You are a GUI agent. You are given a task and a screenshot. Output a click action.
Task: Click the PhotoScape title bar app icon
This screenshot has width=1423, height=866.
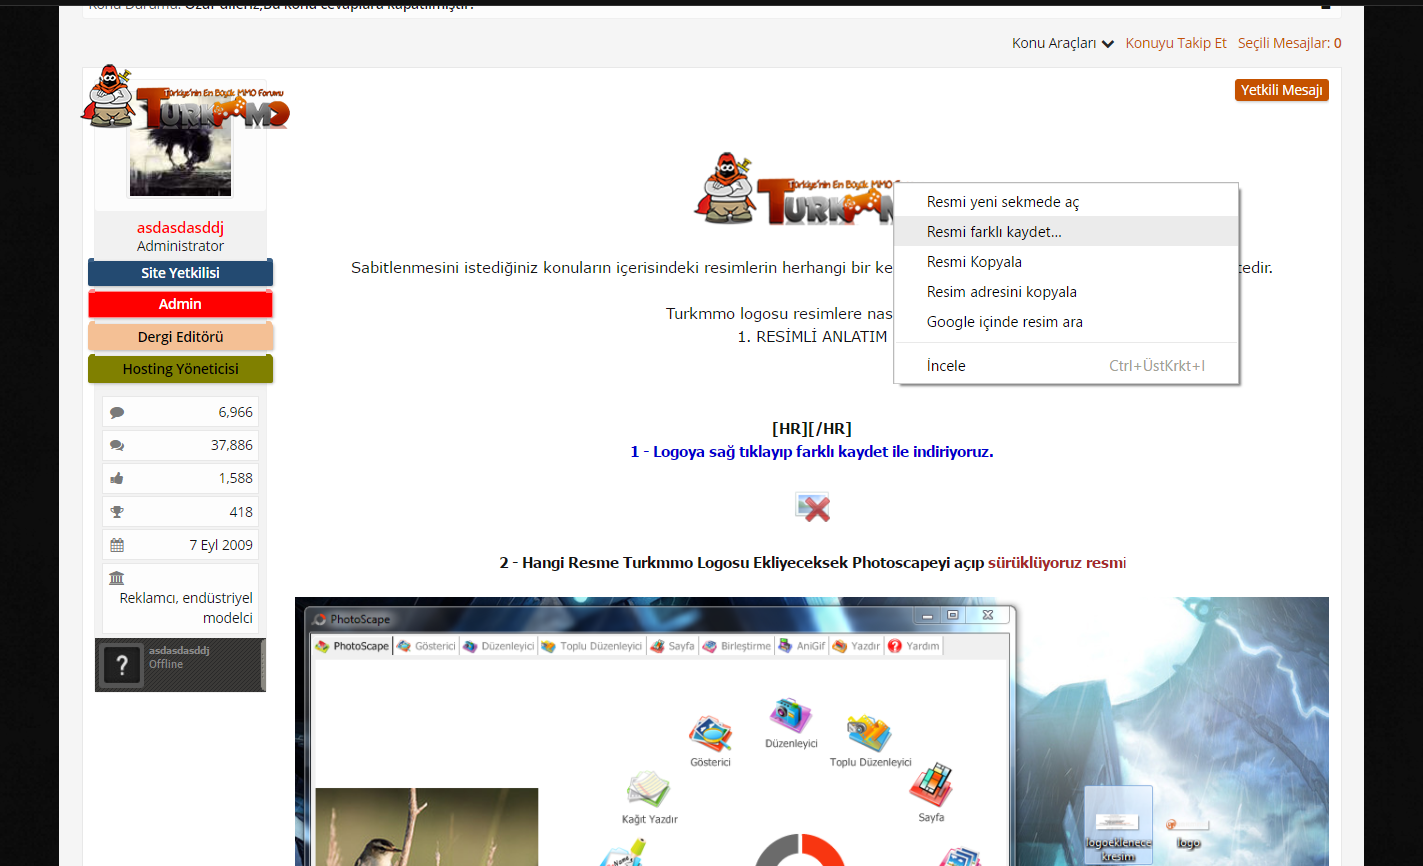(x=320, y=619)
